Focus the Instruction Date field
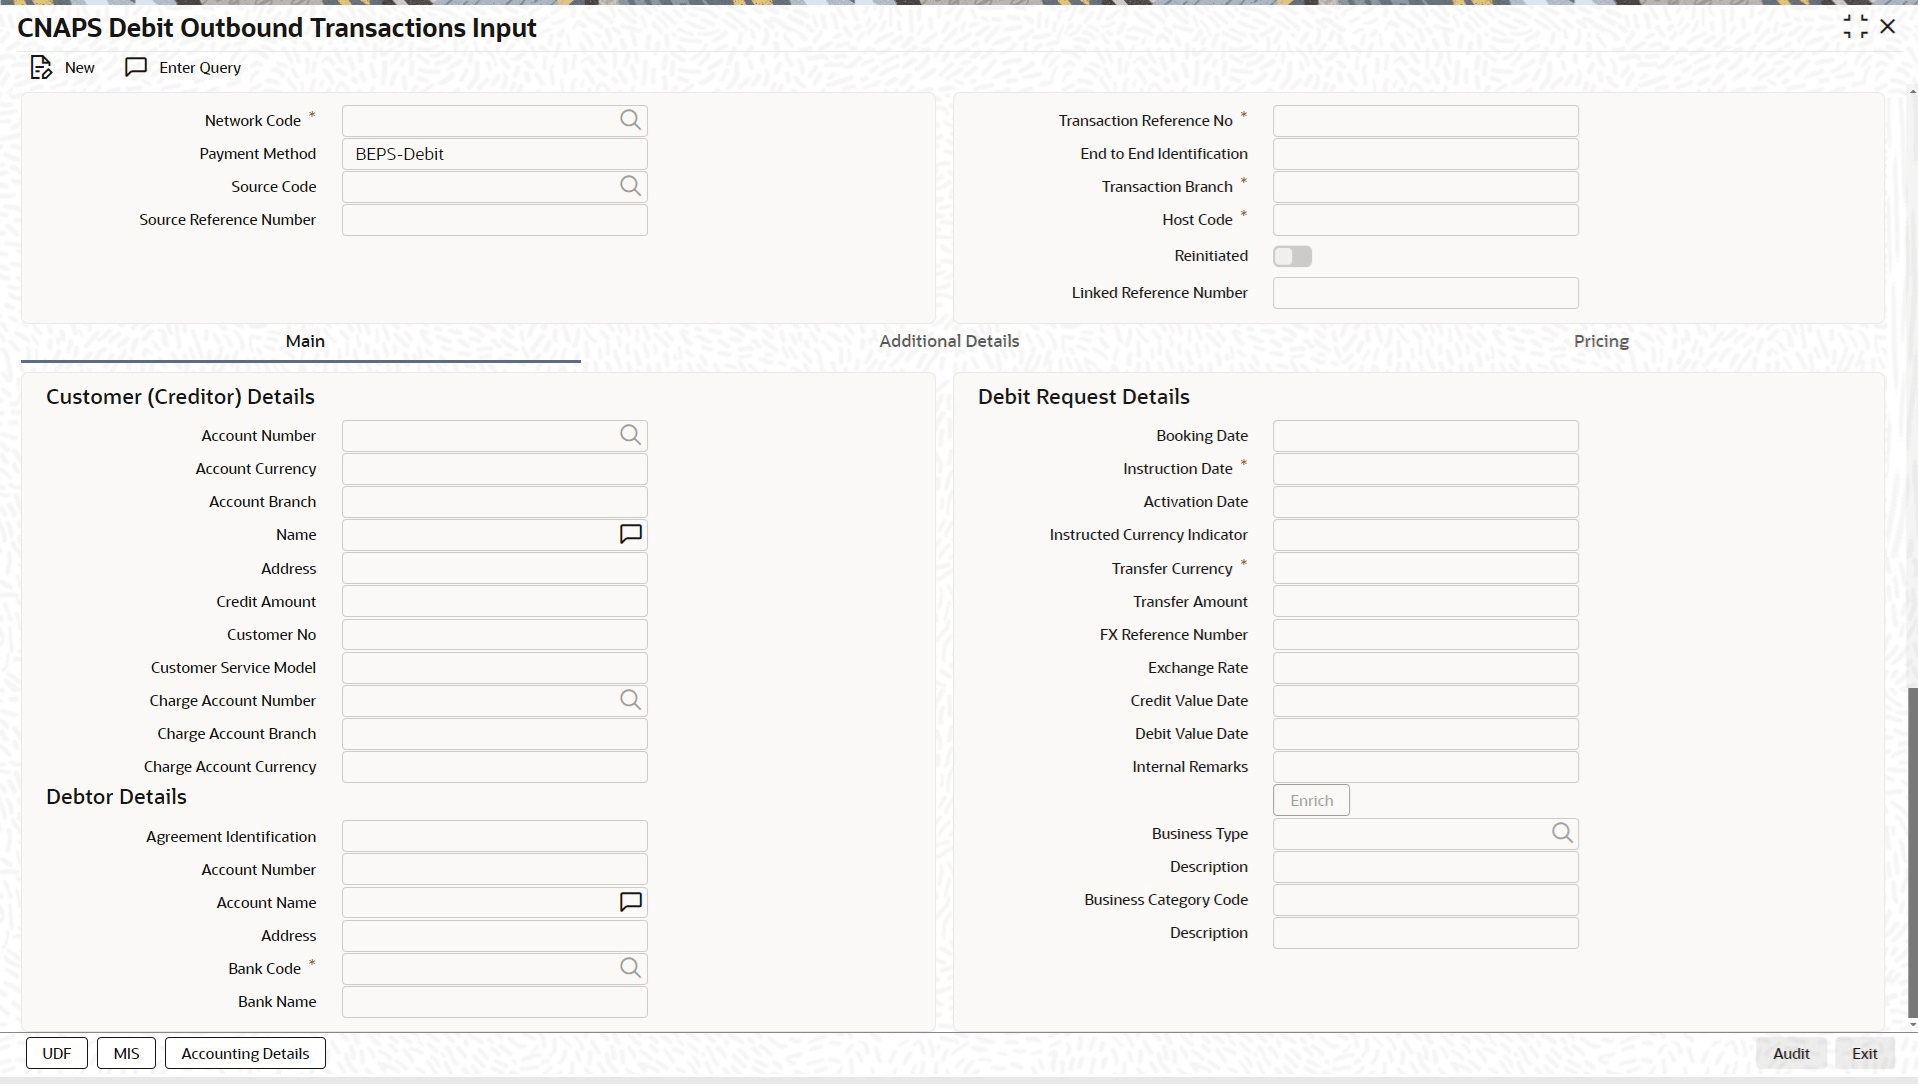 (x=1426, y=469)
